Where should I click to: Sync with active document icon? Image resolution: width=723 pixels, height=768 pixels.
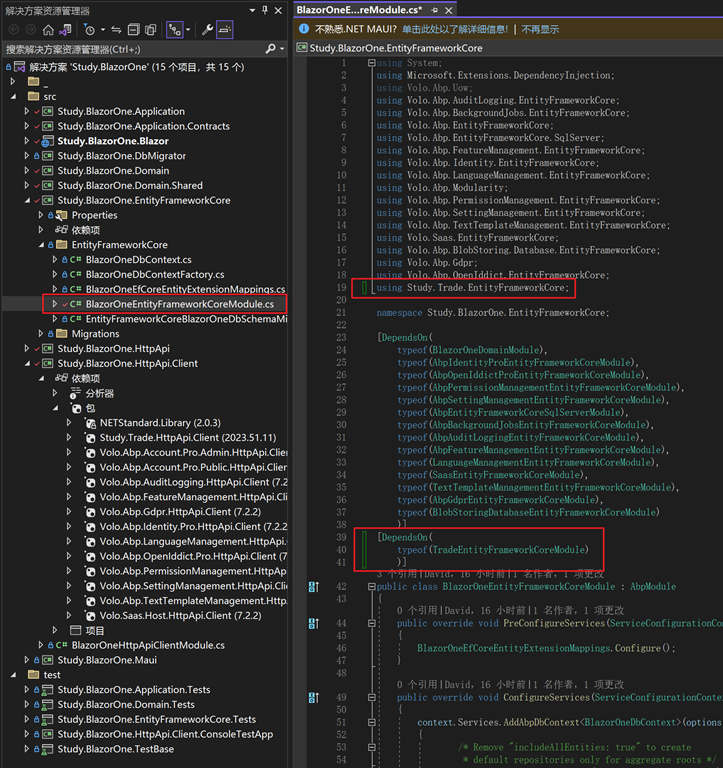click(116, 30)
